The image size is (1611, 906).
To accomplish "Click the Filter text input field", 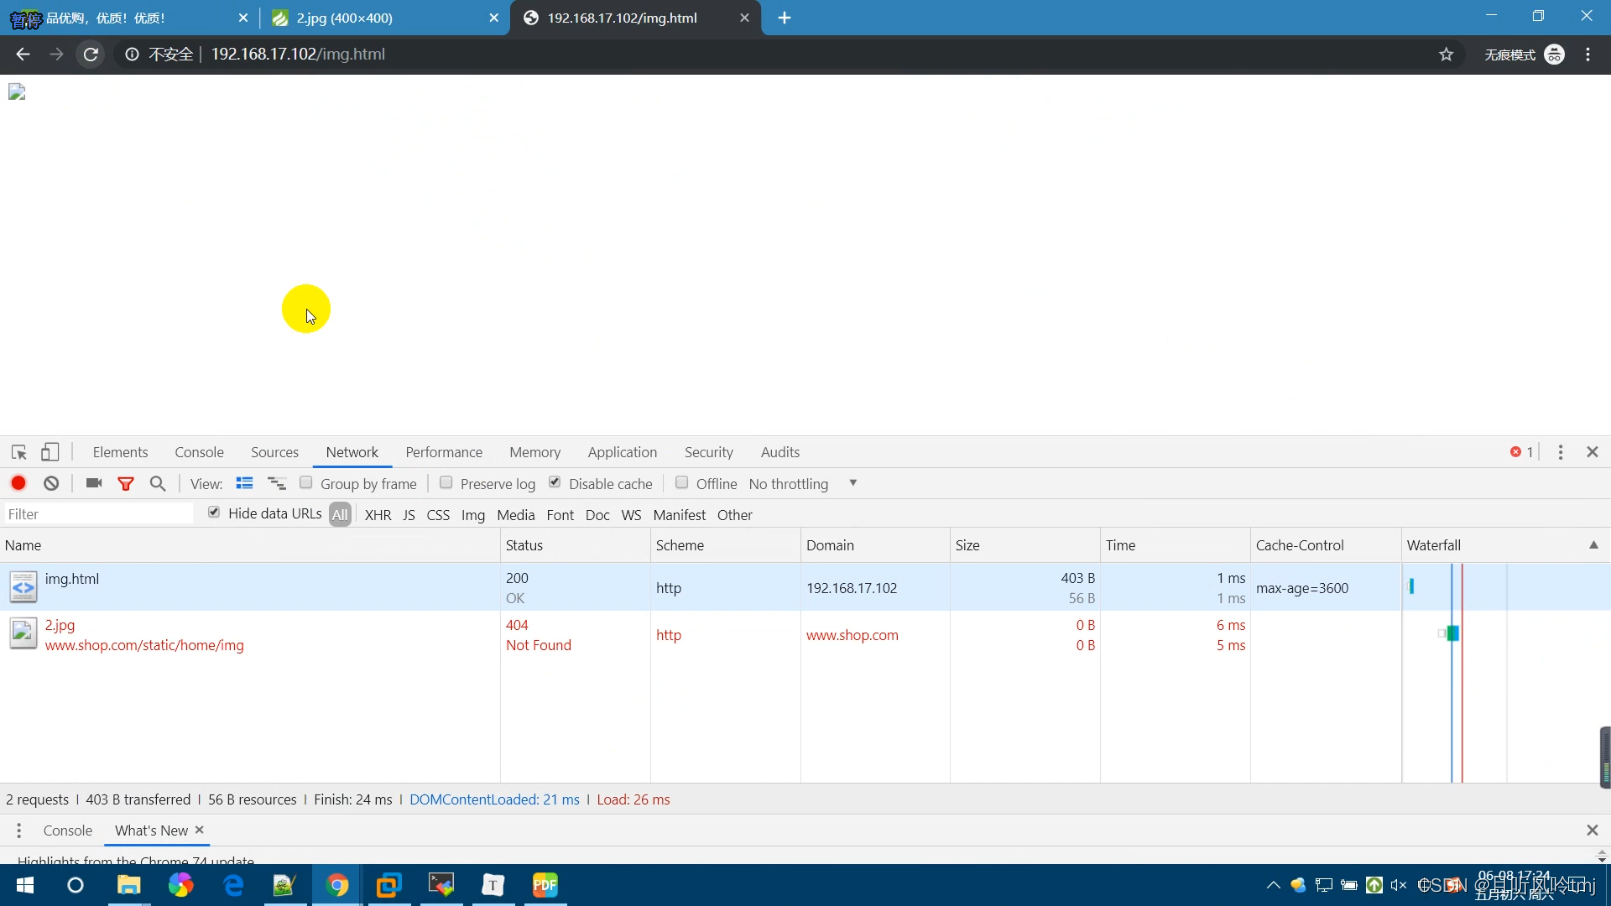I will pos(98,514).
